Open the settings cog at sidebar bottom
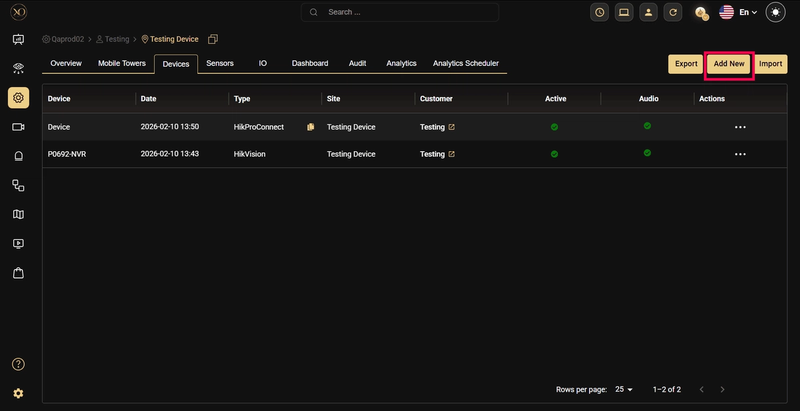Image resolution: width=800 pixels, height=411 pixels. point(18,393)
